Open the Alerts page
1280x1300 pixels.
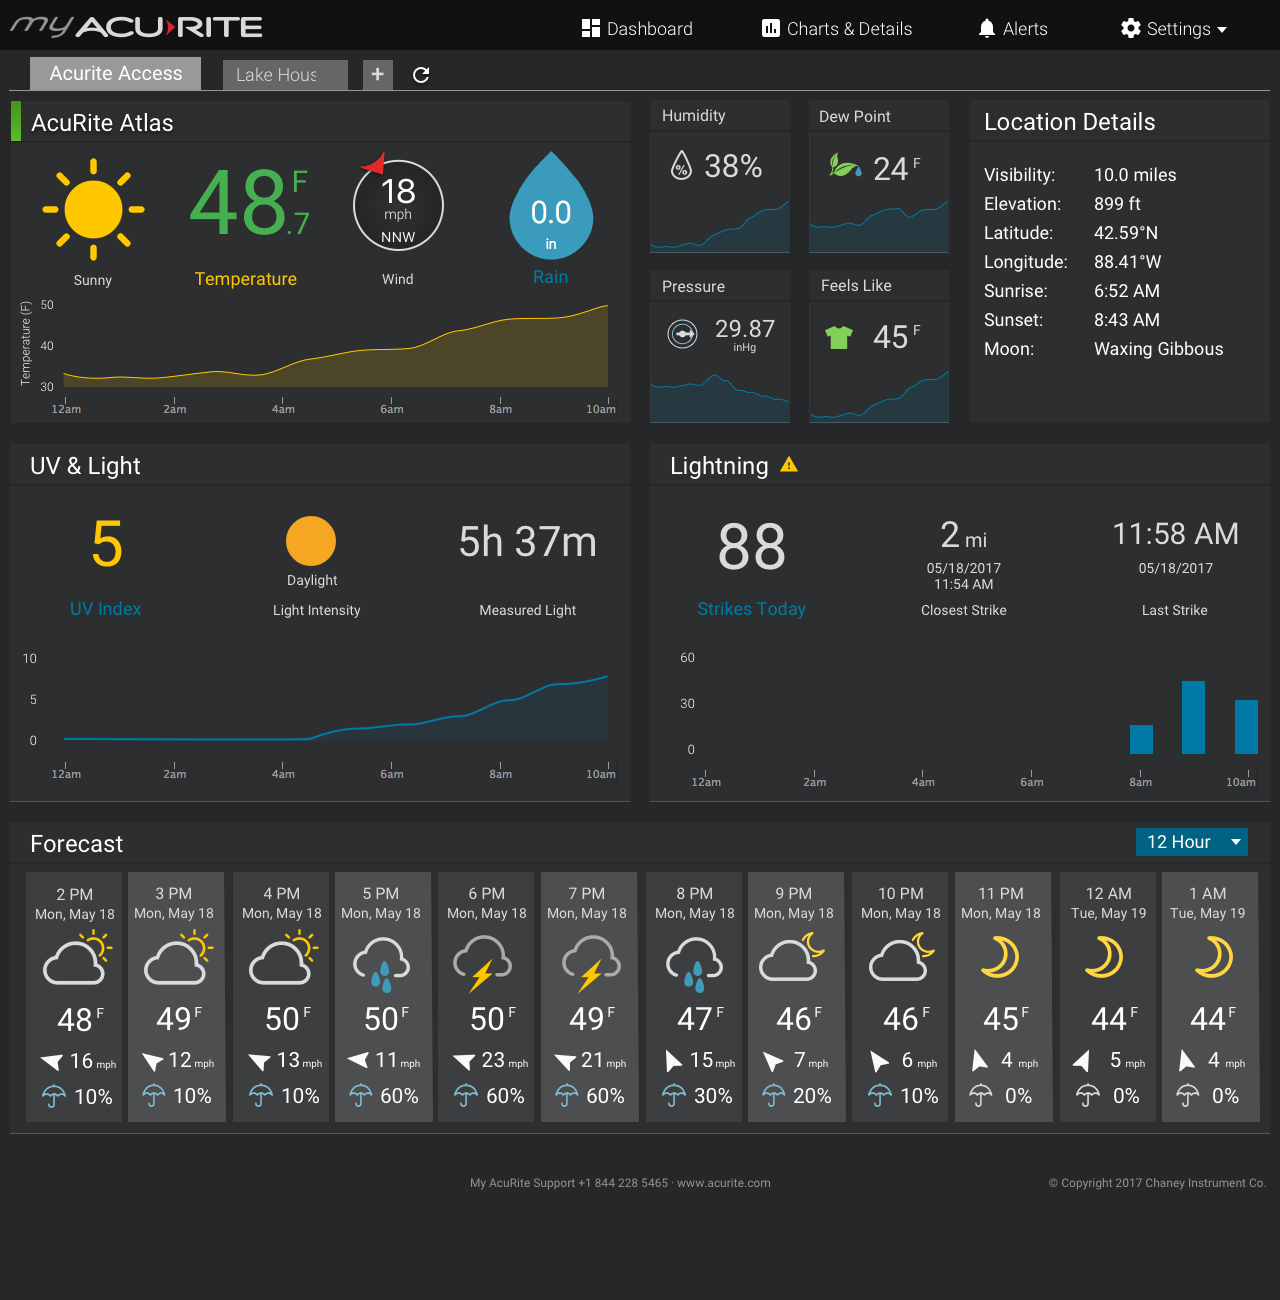[x=1013, y=29]
